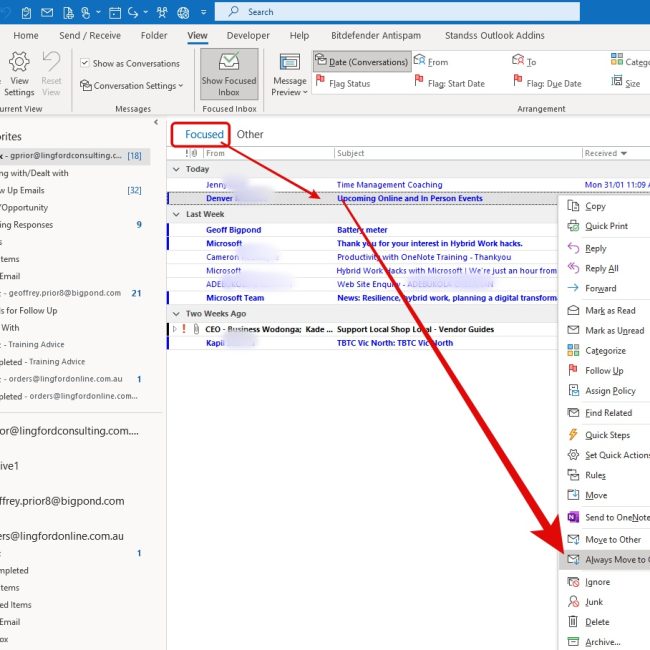Screen dimensions: 650x650
Task: Open Conversation Settings dropdown
Action: (131, 85)
